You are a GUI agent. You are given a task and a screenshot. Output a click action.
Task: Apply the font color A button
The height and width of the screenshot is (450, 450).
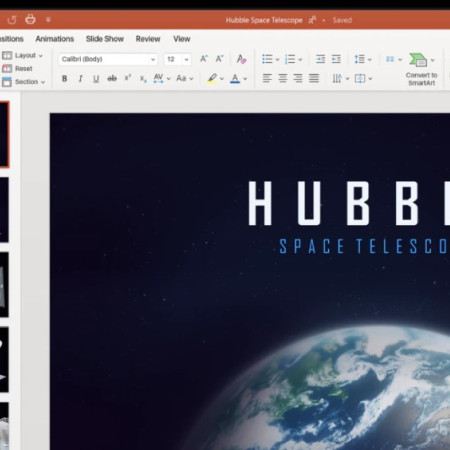tap(235, 79)
